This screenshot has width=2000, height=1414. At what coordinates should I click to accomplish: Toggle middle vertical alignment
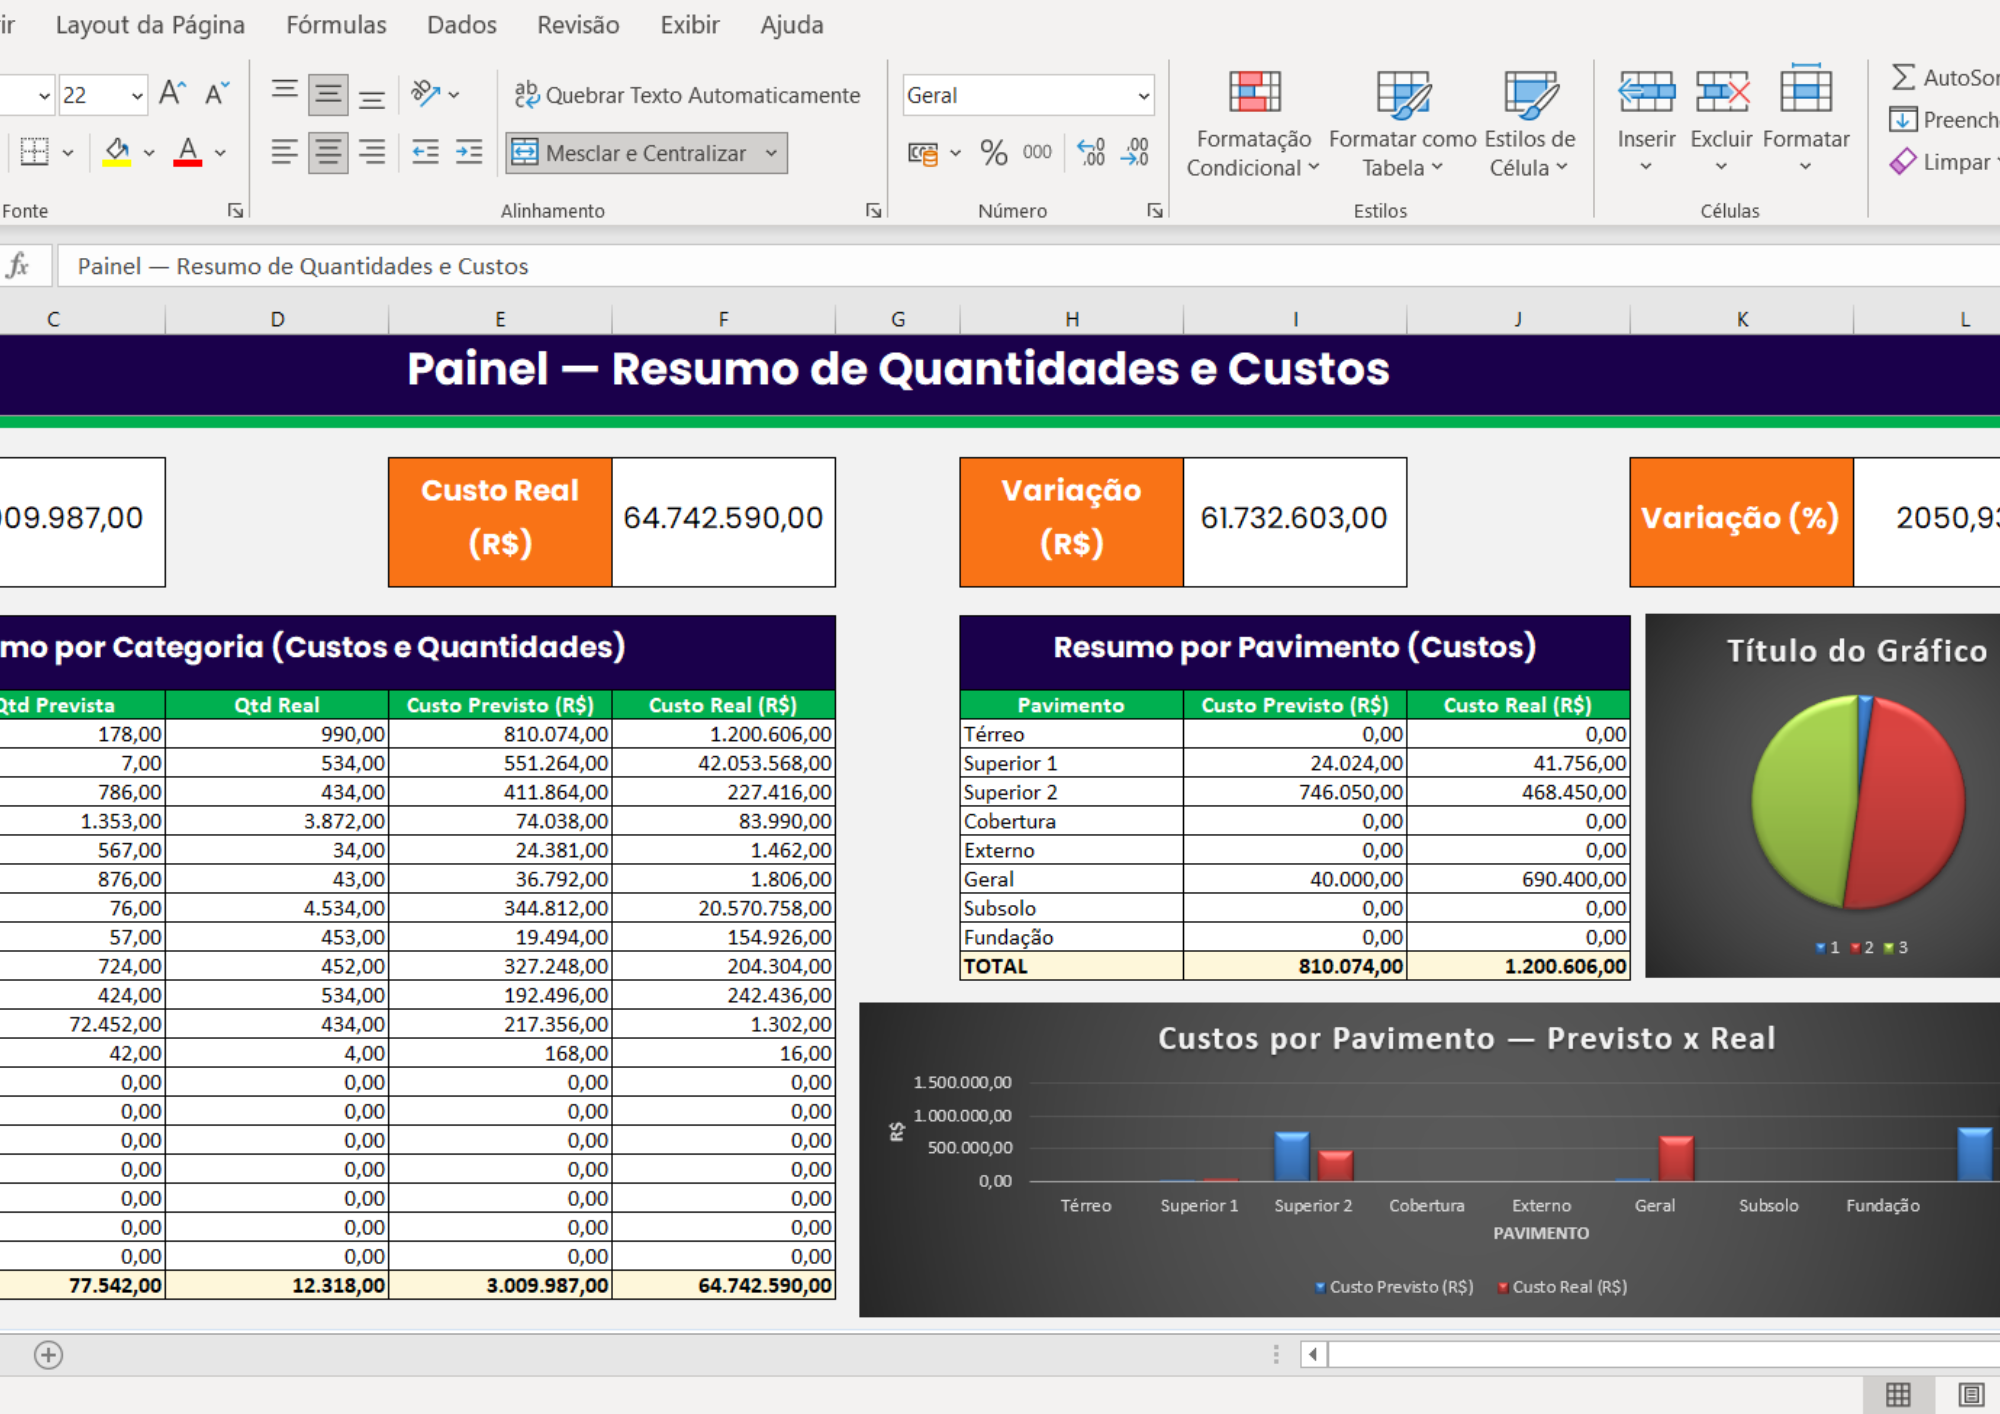click(x=328, y=95)
